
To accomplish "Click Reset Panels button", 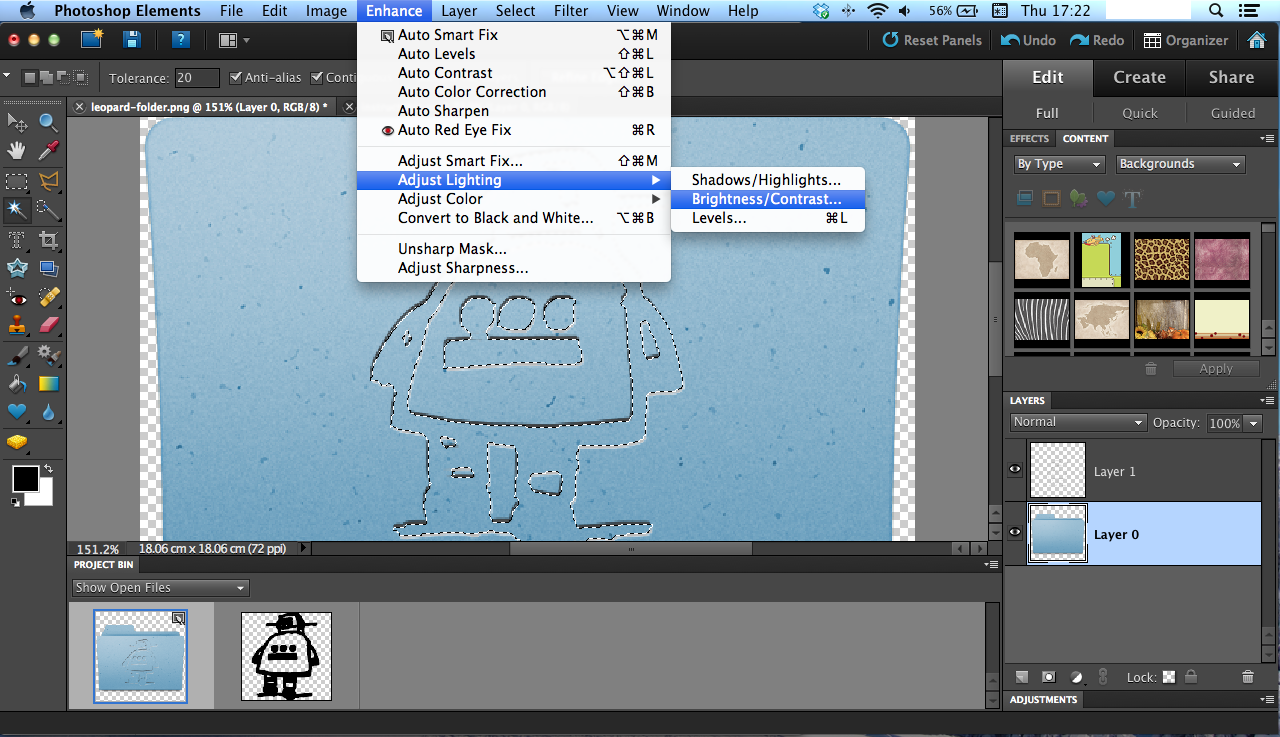I will (932, 41).
